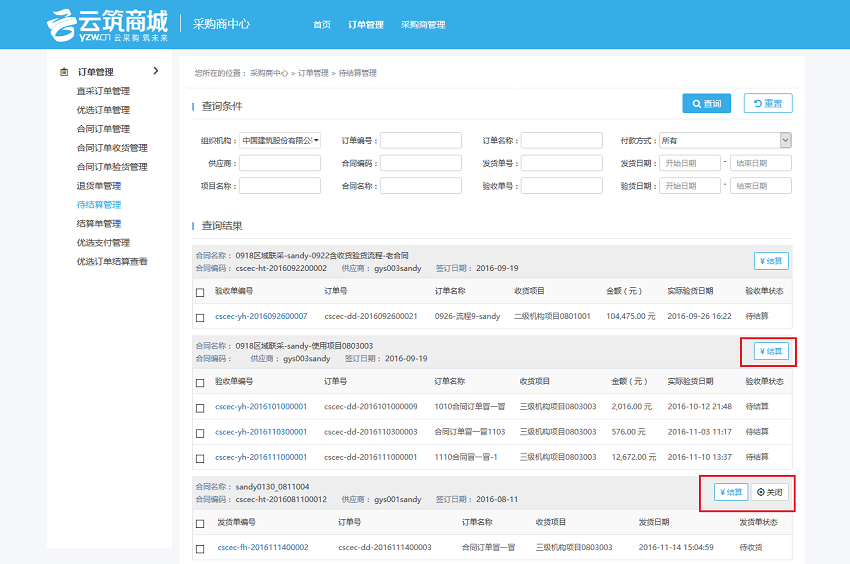Click the 查询 search button
The height and width of the screenshot is (564, 850).
click(x=706, y=103)
